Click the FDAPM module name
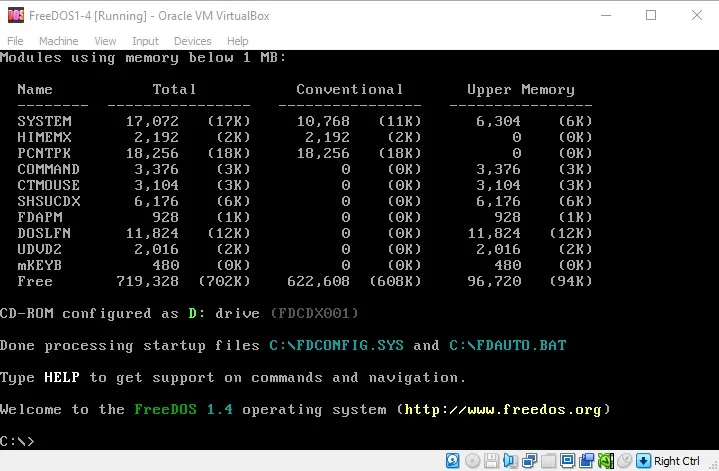The width and height of the screenshot is (719, 471). pos(40,217)
